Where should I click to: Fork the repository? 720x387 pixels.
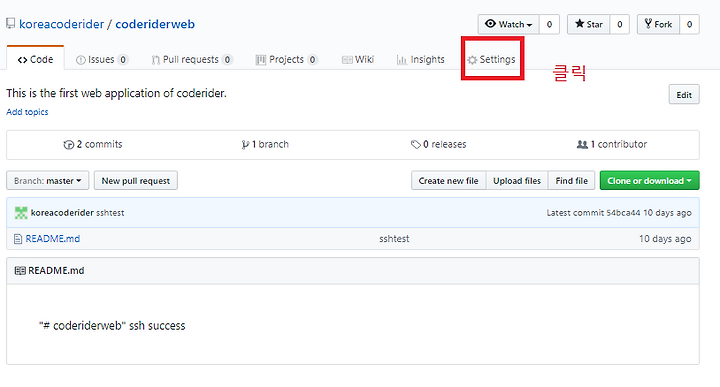658,24
